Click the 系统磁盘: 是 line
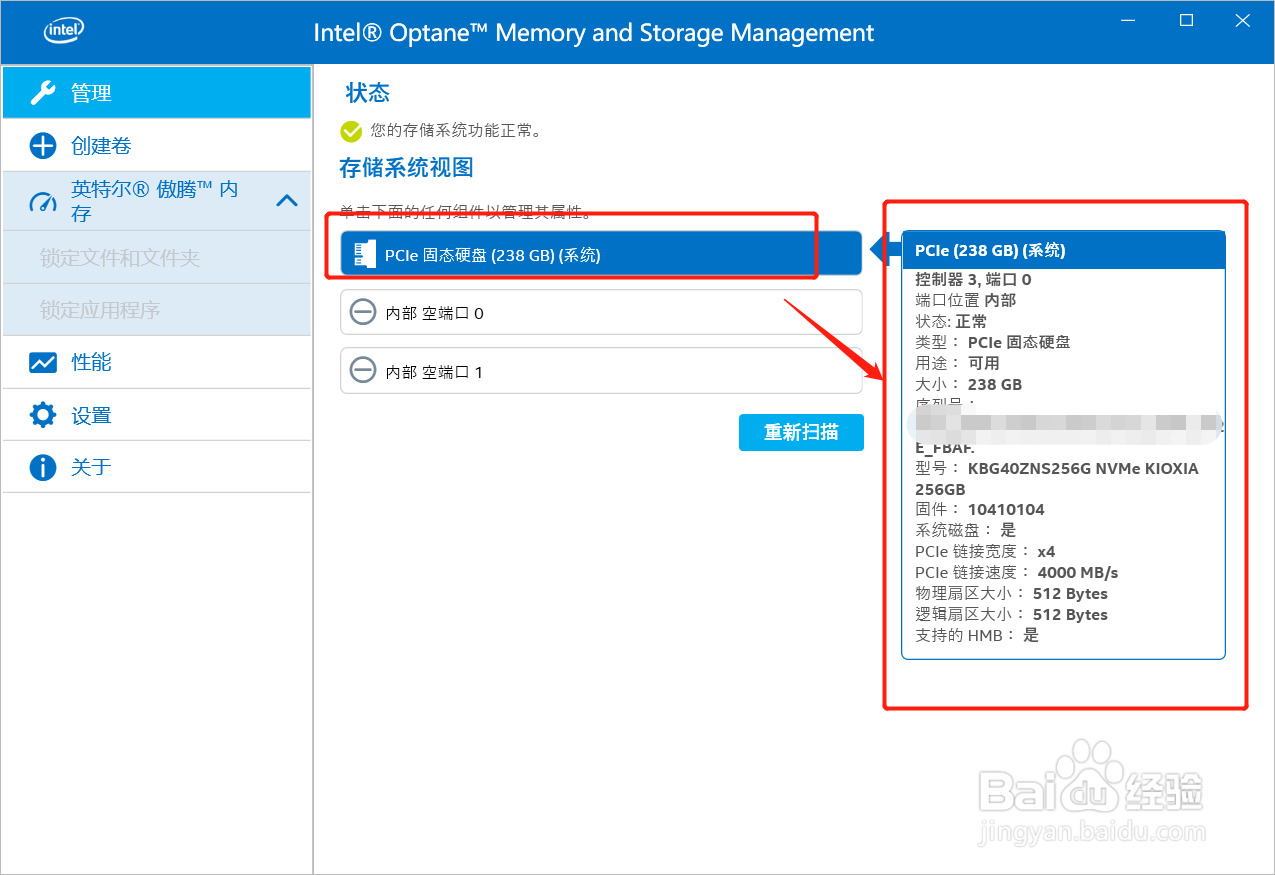Screen dimensions: 1275x875 click(x=965, y=530)
